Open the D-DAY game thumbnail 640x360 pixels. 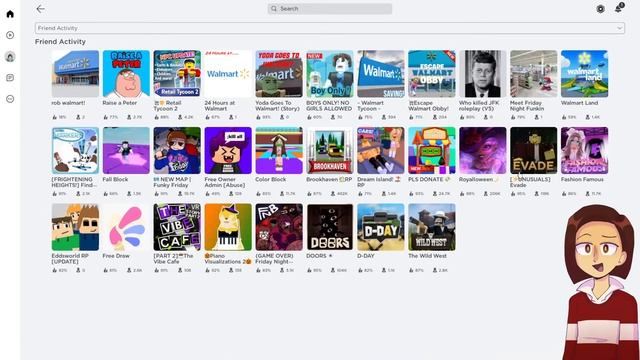point(381,227)
